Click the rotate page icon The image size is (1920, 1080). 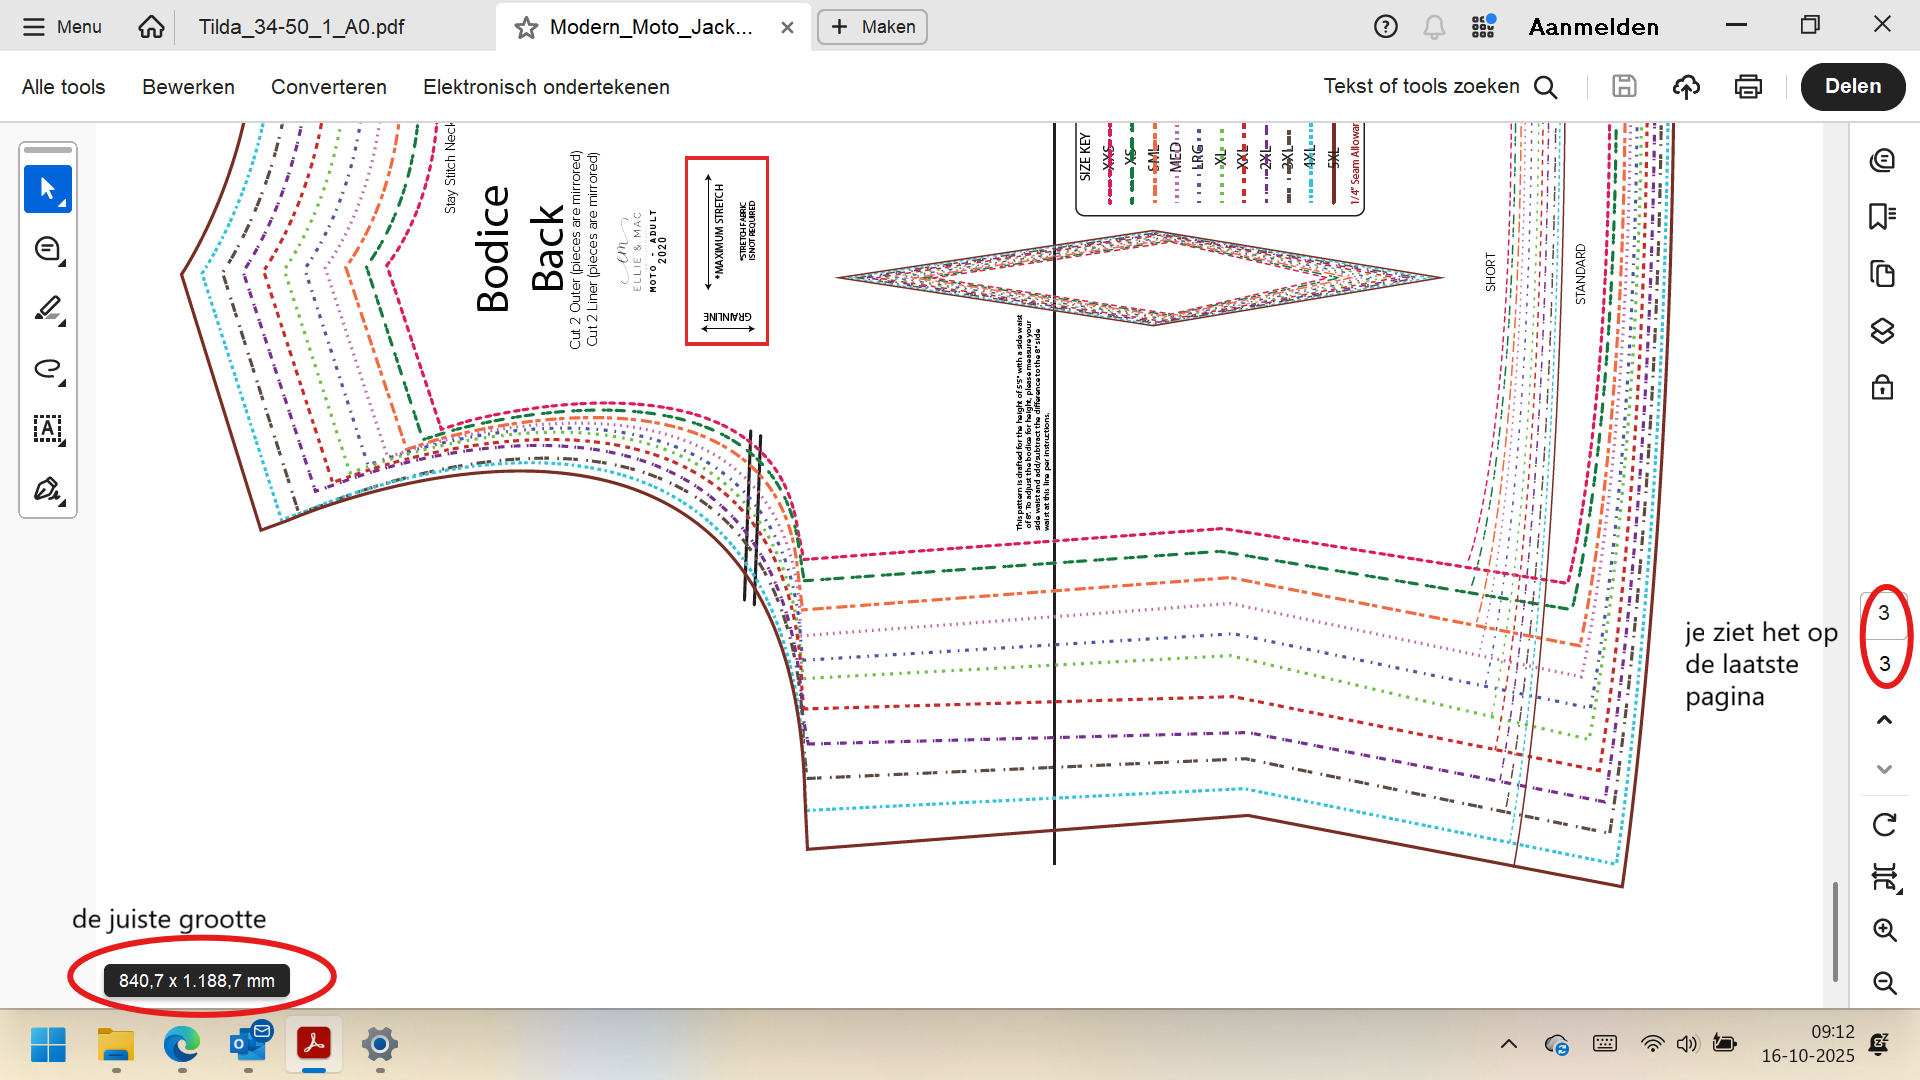(1884, 825)
